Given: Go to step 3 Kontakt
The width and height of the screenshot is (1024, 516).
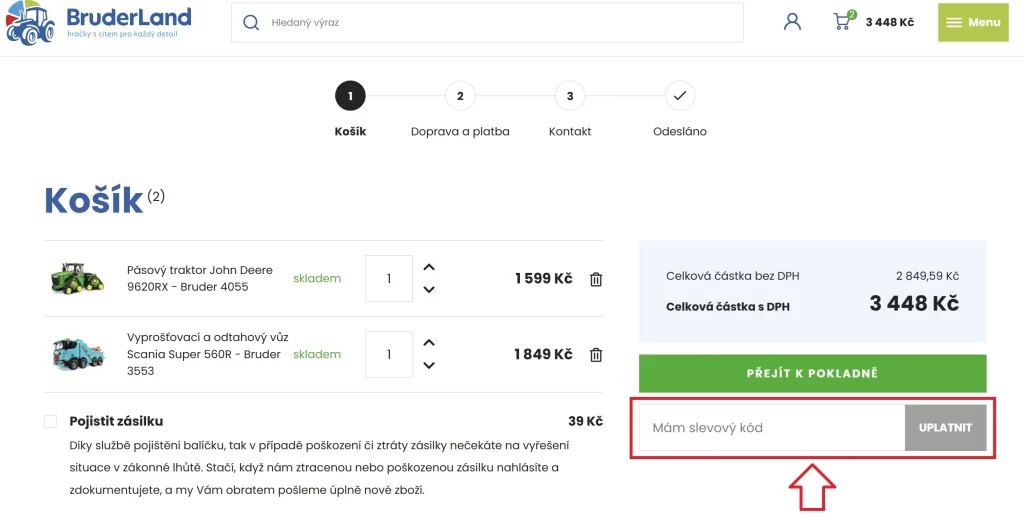Looking at the screenshot, I should pos(569,96).
